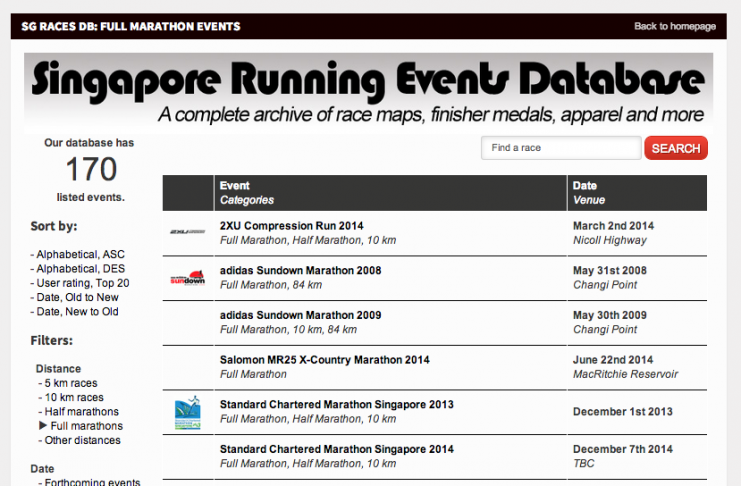Click Changi Point venue for Sundown 2009
Screen dimensions: 741x486
pos(605,330)
